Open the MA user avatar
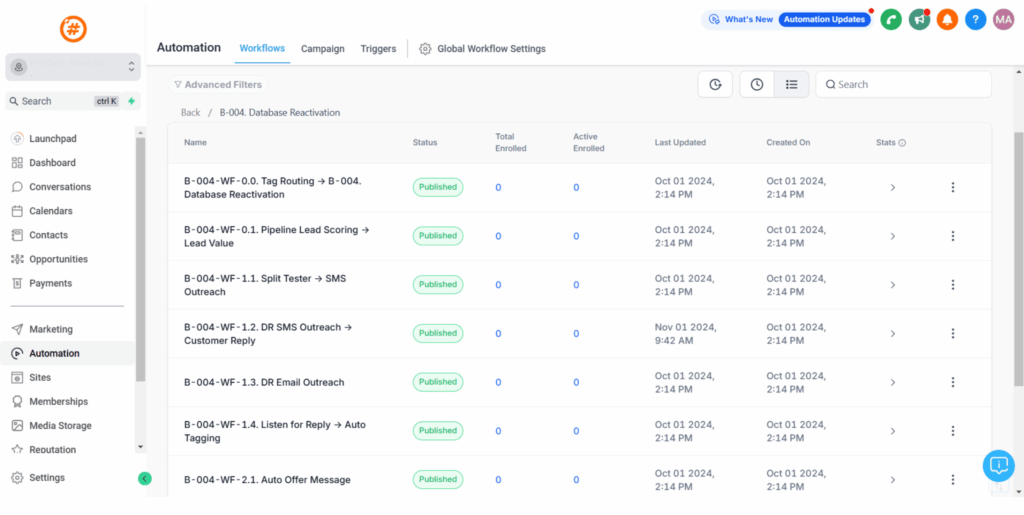The height and width of the screenshot is (515, 1024). 1003,19
